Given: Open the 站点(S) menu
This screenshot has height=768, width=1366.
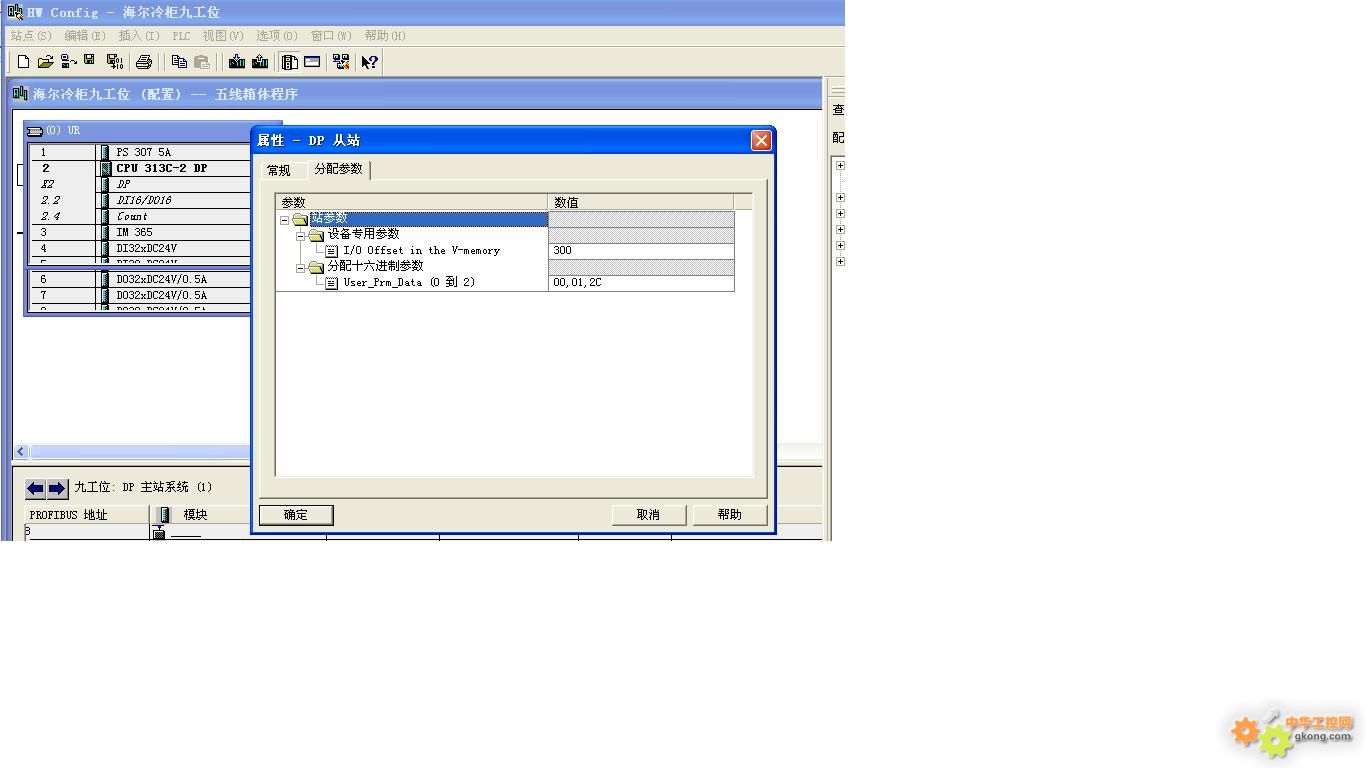Looking at the screenshot, I should [x=31, y=35].
